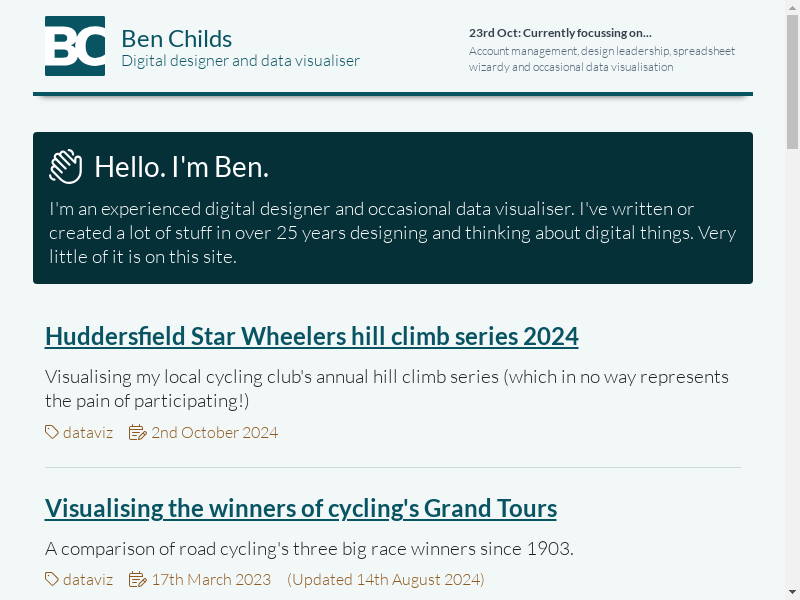Open the Visualising the winners of Grand Tours article
The width and height of the screenshot is (800, 600).
(300, 508)
